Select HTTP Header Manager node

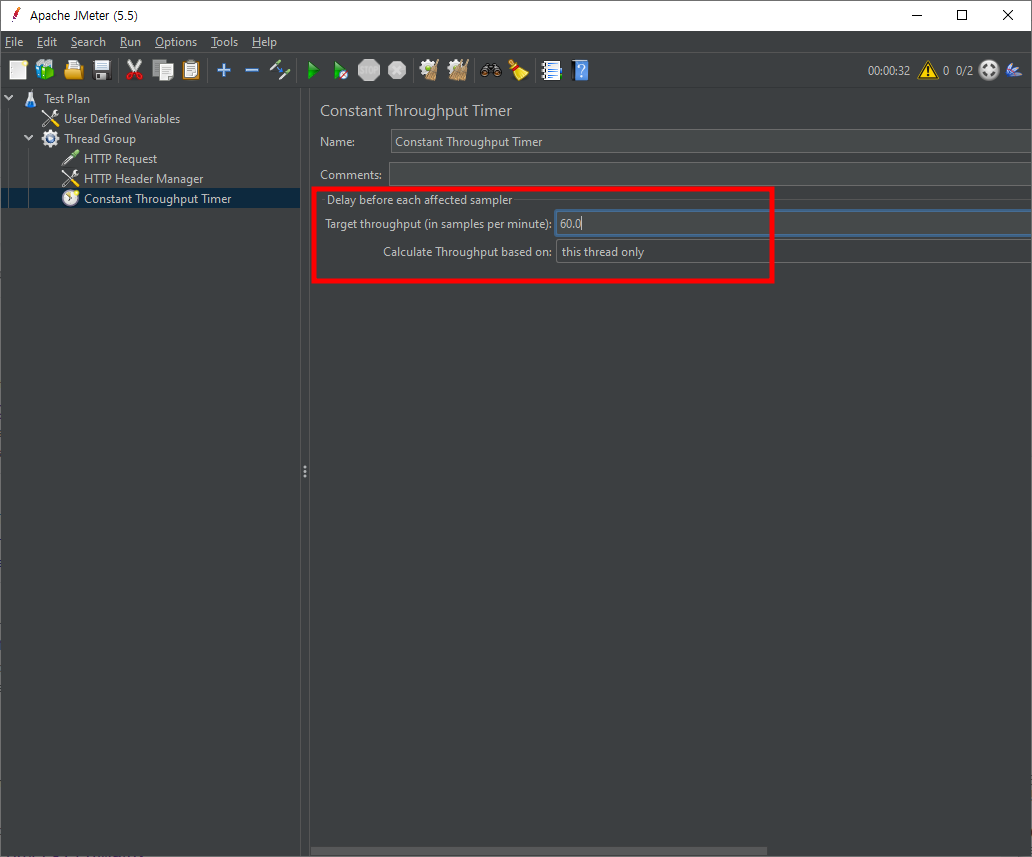click(x=143, y=179)
